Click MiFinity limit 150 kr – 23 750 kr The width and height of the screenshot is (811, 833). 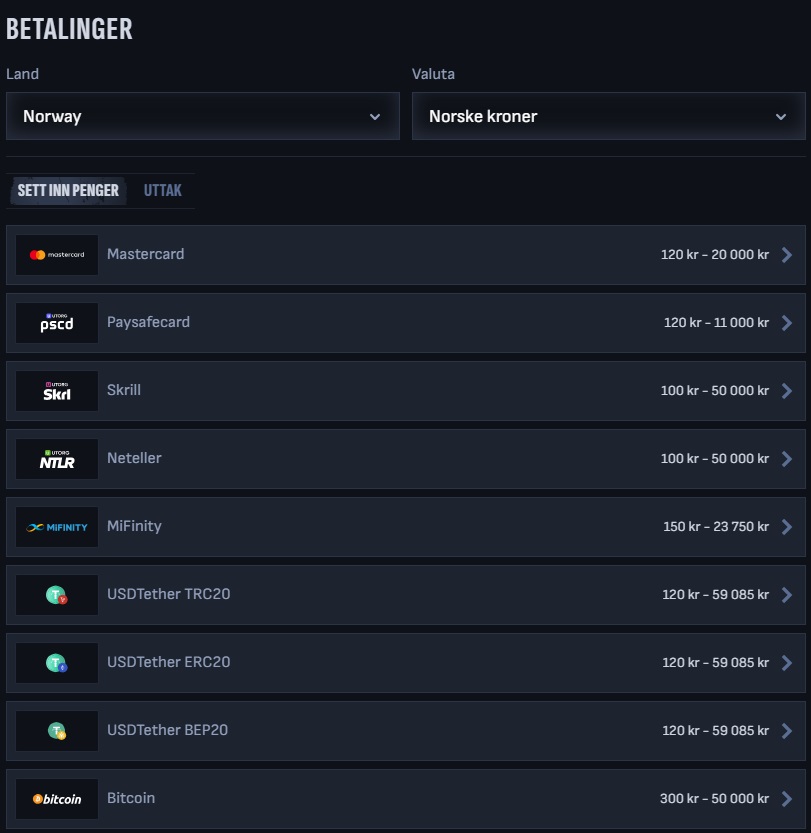(x=716, y=527)
